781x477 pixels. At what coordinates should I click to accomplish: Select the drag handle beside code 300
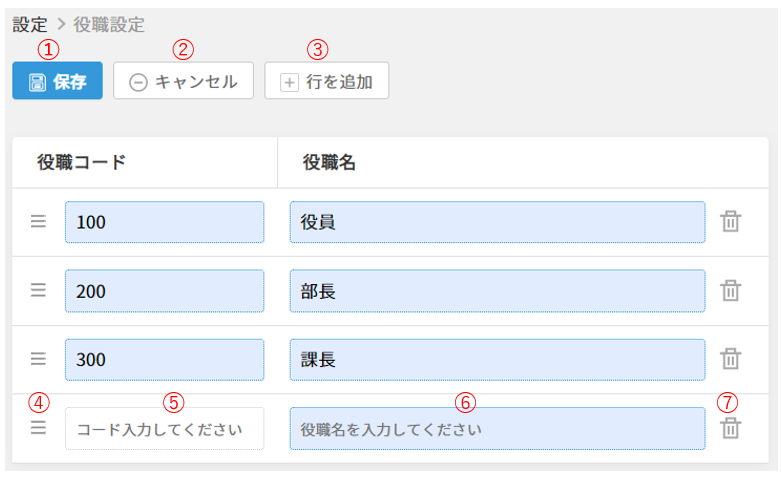[38, 359]
